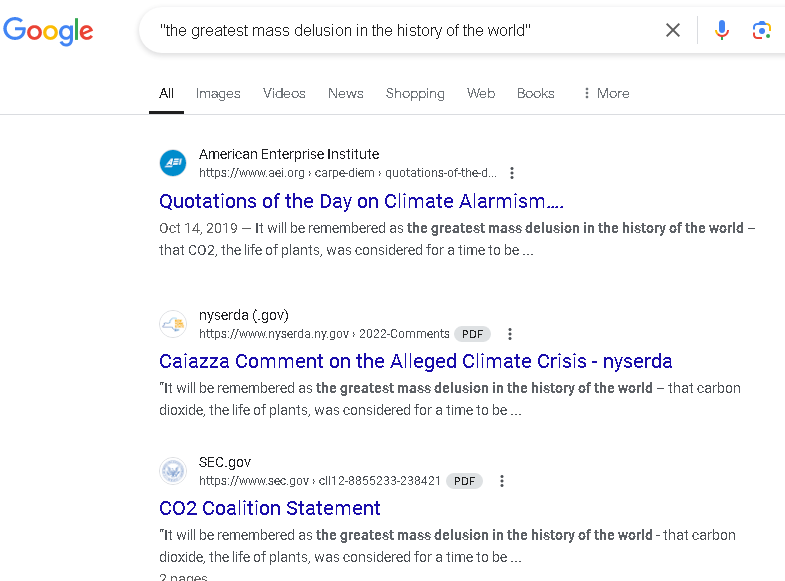The image size is (785, 581).
Task: Click the Google logo
Action: click(x=48, y=31)
